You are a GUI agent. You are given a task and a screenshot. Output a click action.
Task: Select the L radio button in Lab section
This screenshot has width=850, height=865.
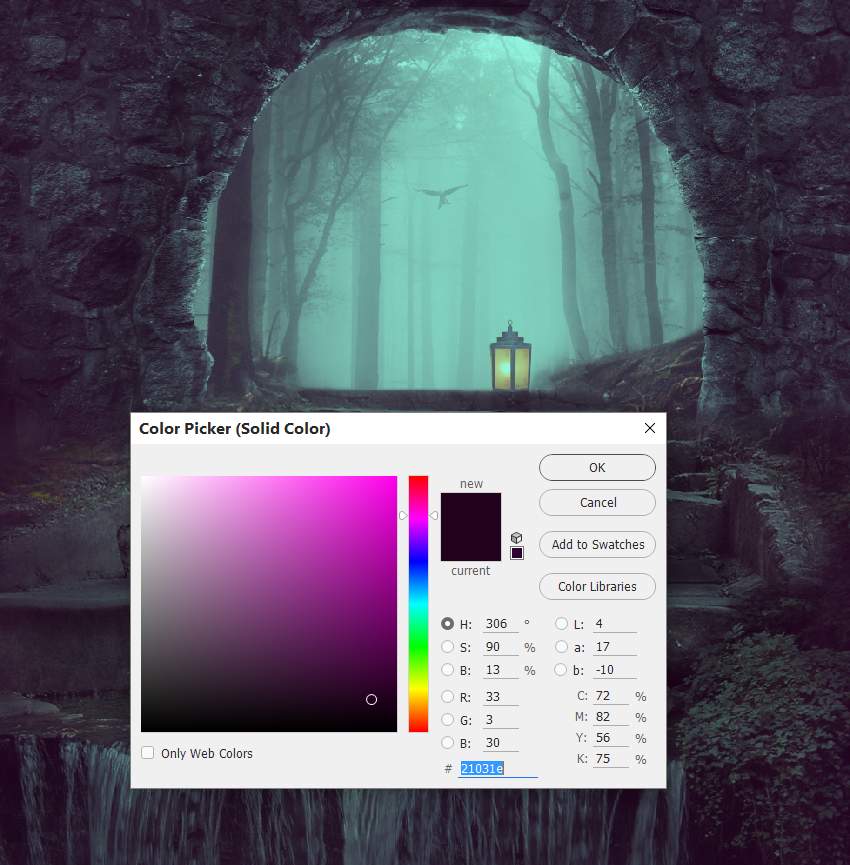click(561, 623)
